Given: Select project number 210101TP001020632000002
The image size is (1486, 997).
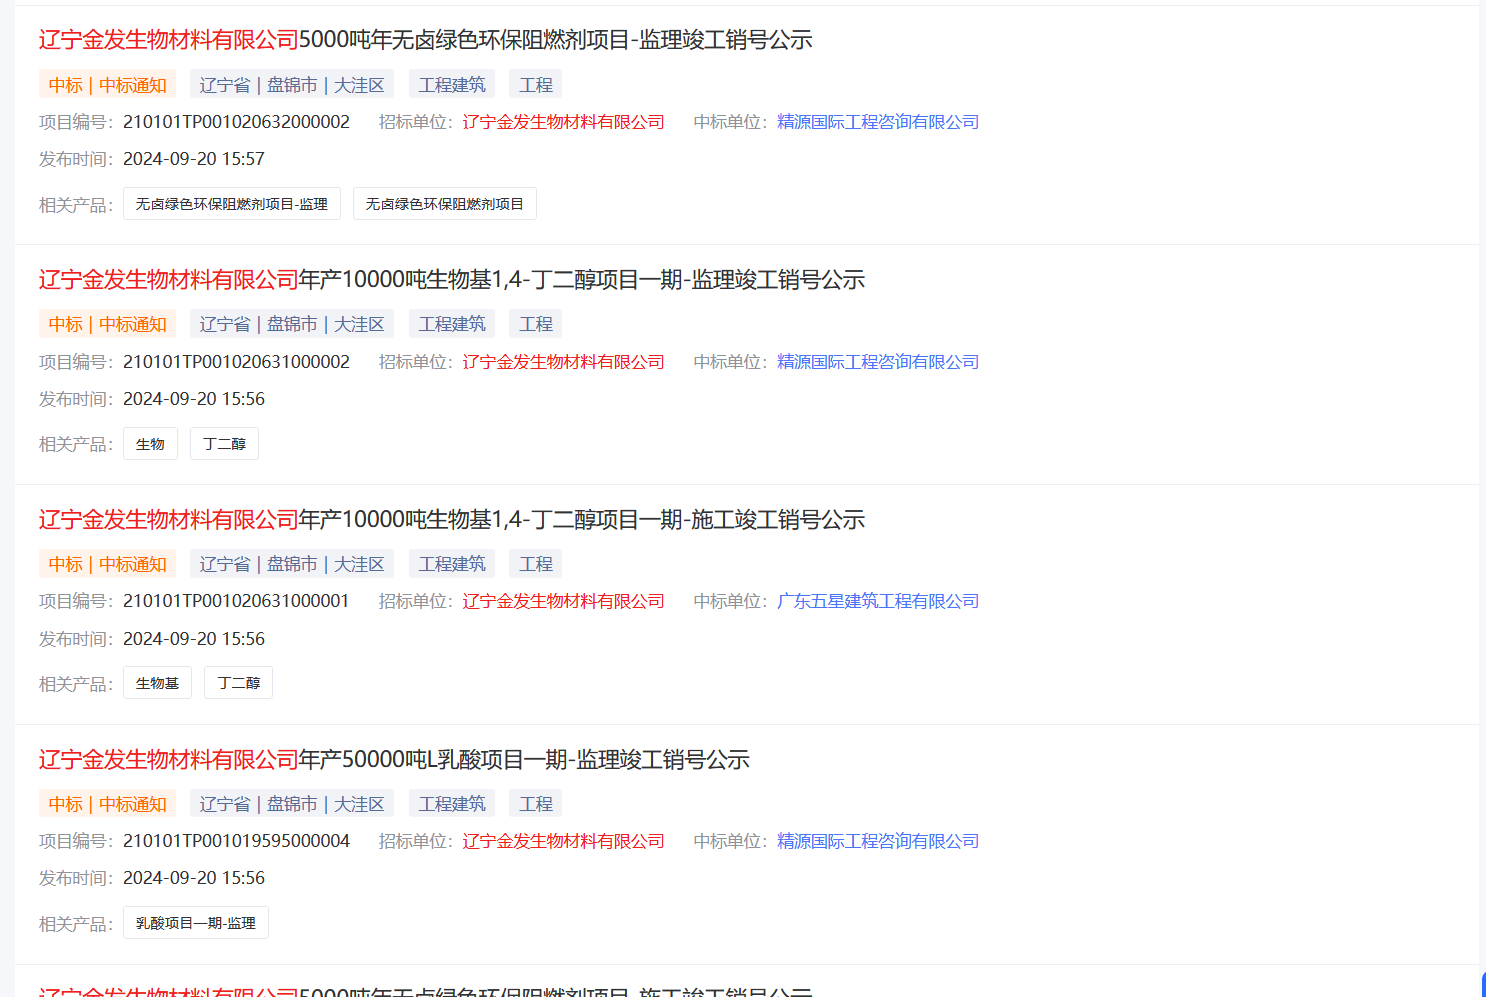Looking at the screenshot, I should pos(236,122).
